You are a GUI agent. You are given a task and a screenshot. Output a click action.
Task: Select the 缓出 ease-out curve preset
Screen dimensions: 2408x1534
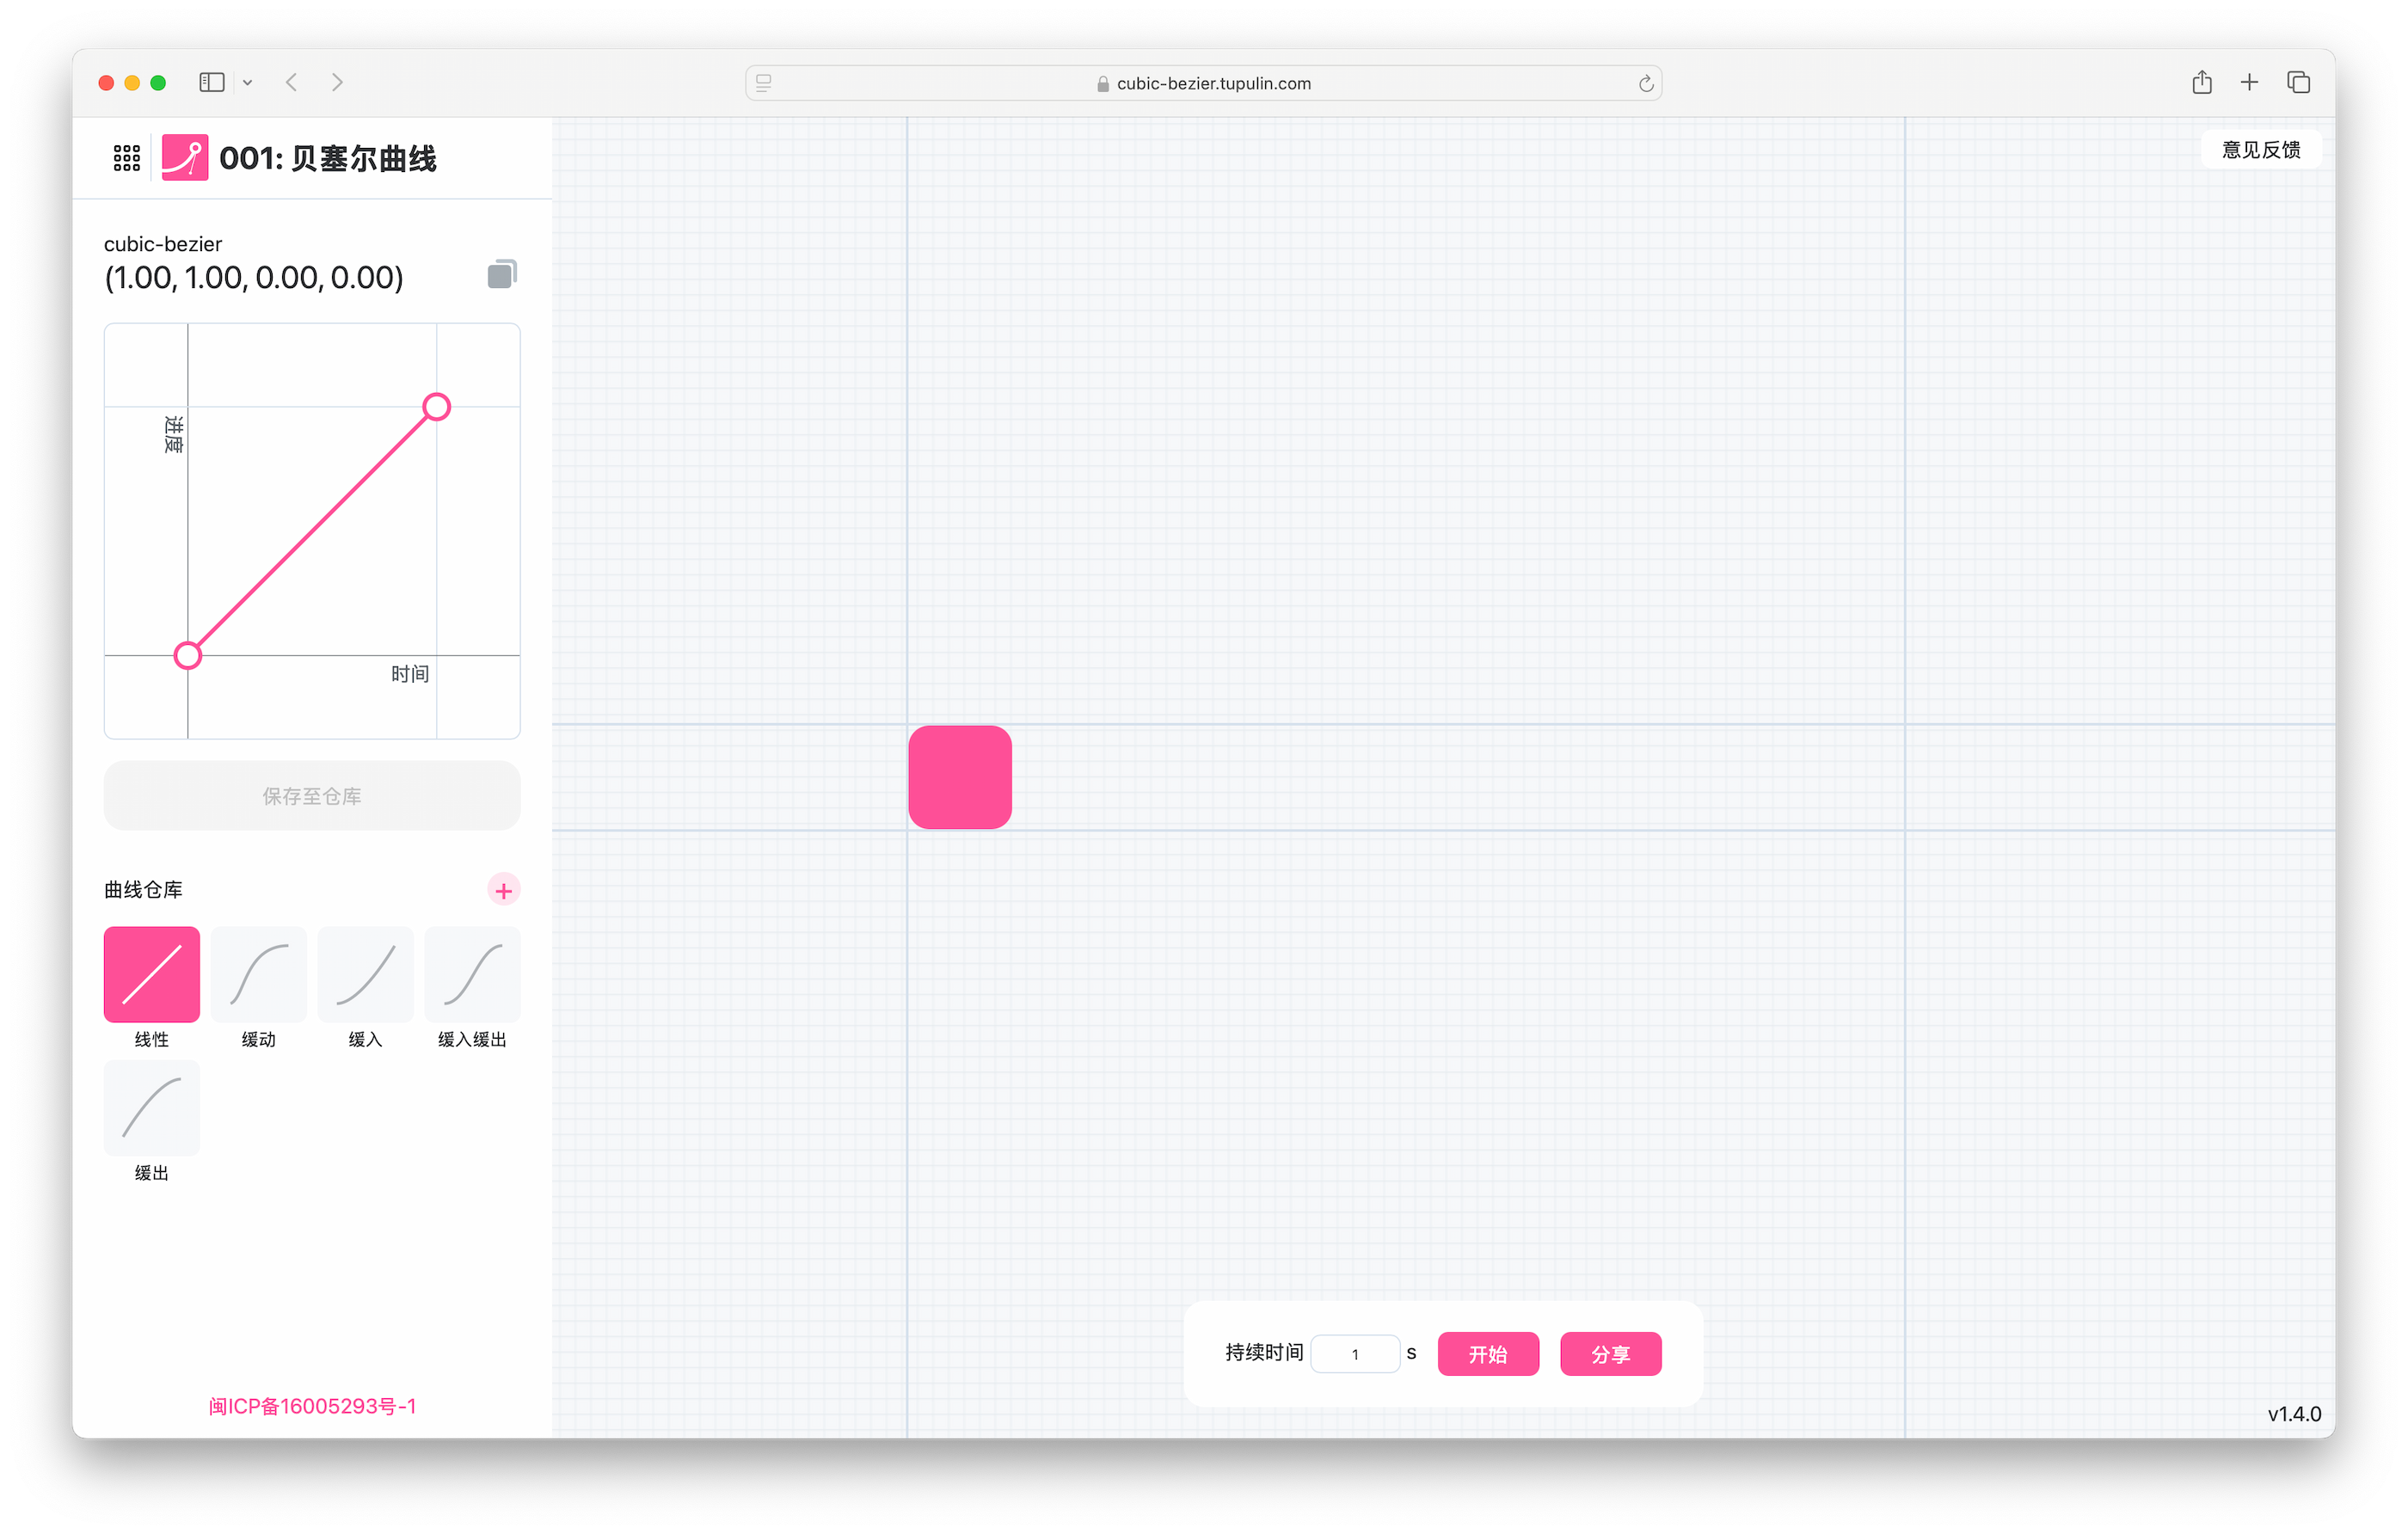click(152, 1108)
